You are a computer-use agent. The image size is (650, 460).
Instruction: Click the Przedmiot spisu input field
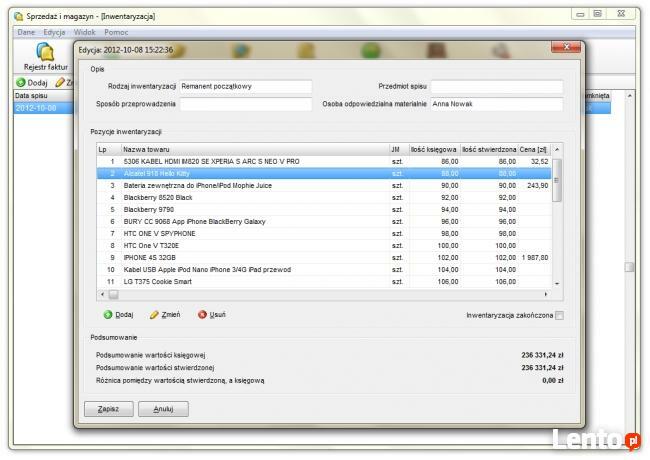pos(496,87)
